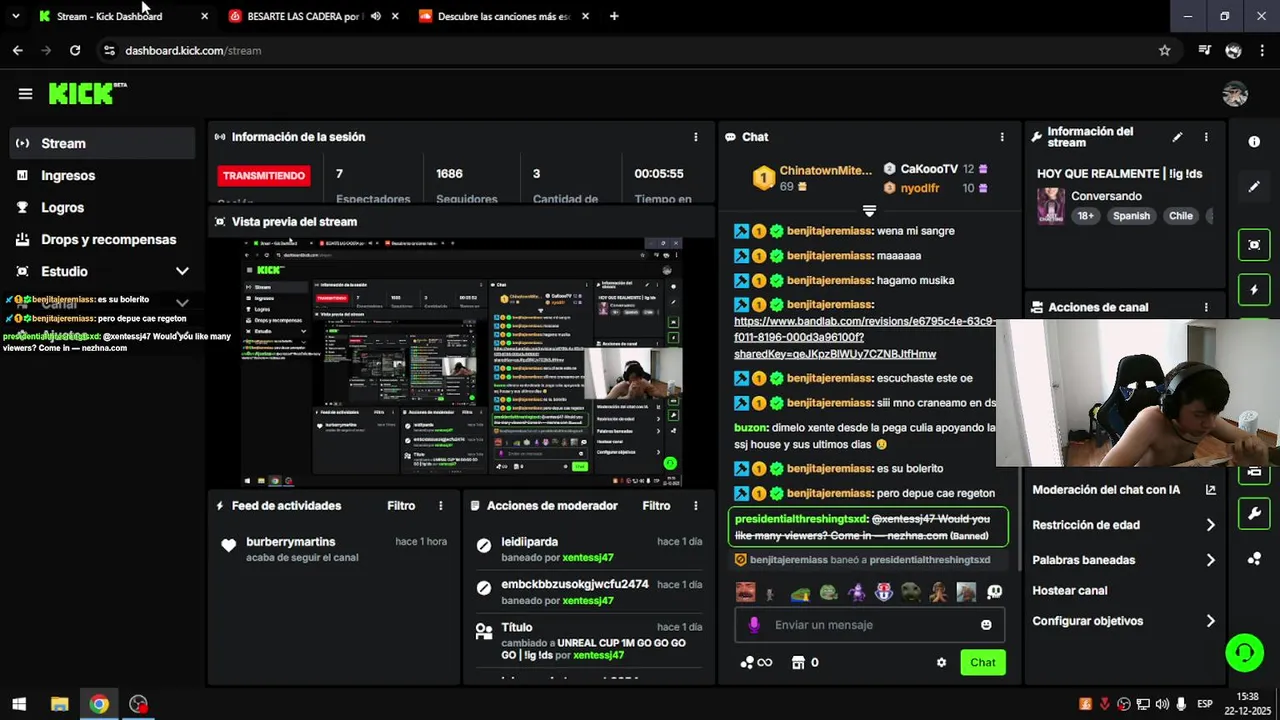
Task: Click the pencil icon in the right rail
Action: (x=1254, y=186)
